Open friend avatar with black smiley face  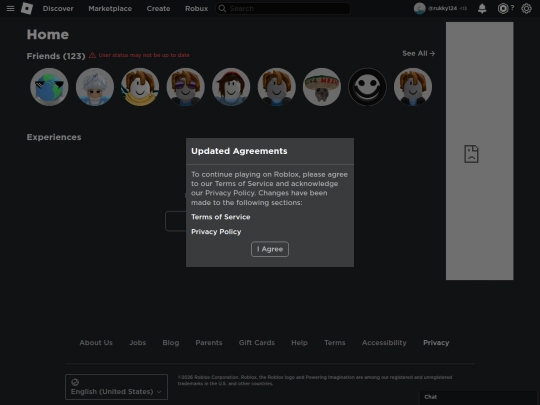367,87
